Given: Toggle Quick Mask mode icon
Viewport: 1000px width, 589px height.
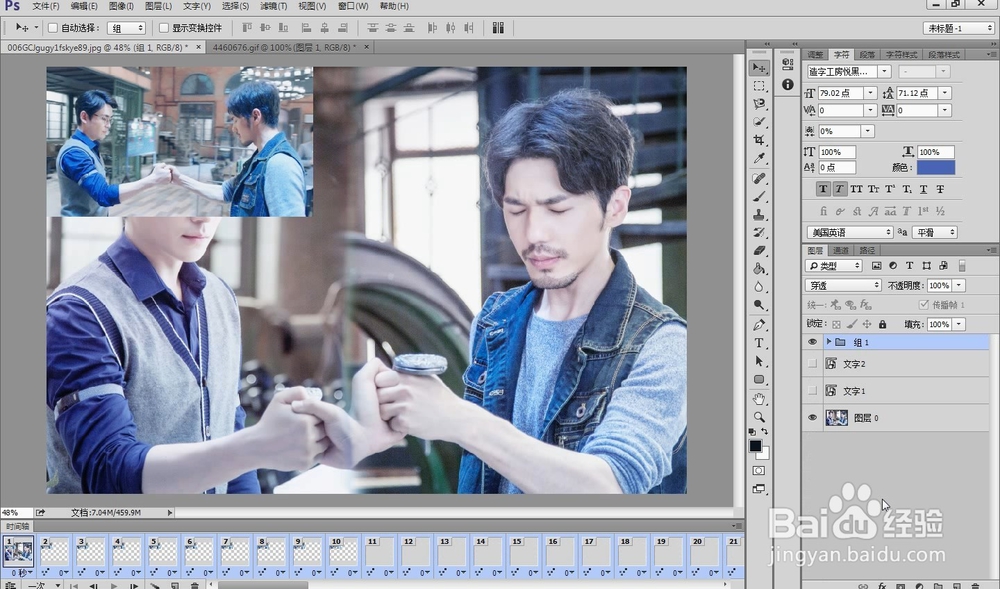Looking at the screenshot, I should coord(758,470).
